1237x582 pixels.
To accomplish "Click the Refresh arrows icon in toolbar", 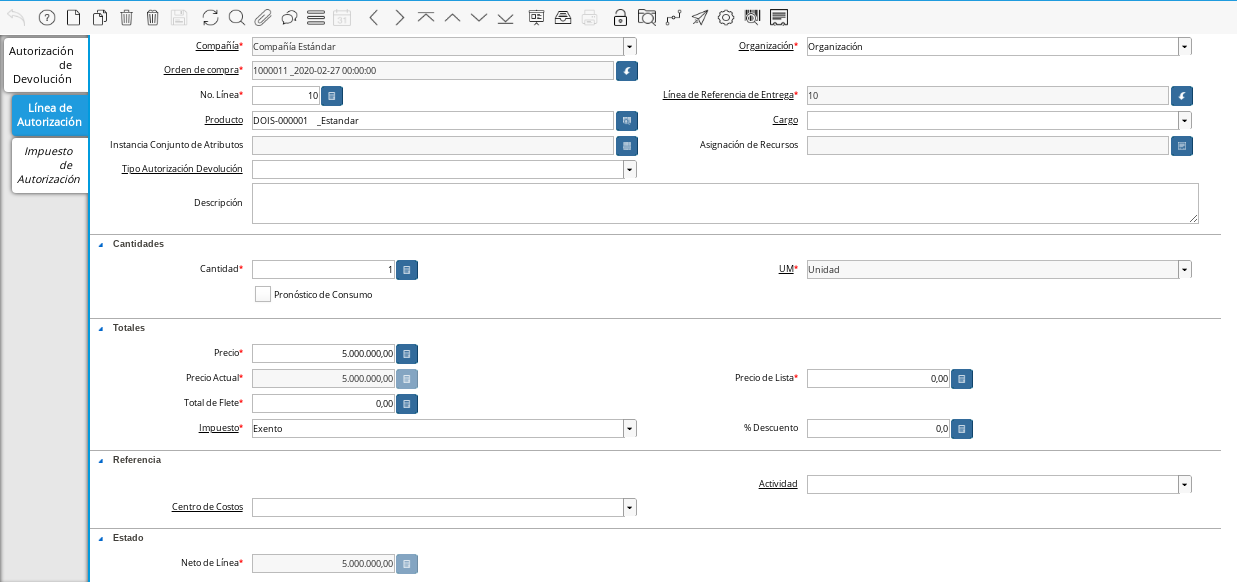I will (210, 17).
